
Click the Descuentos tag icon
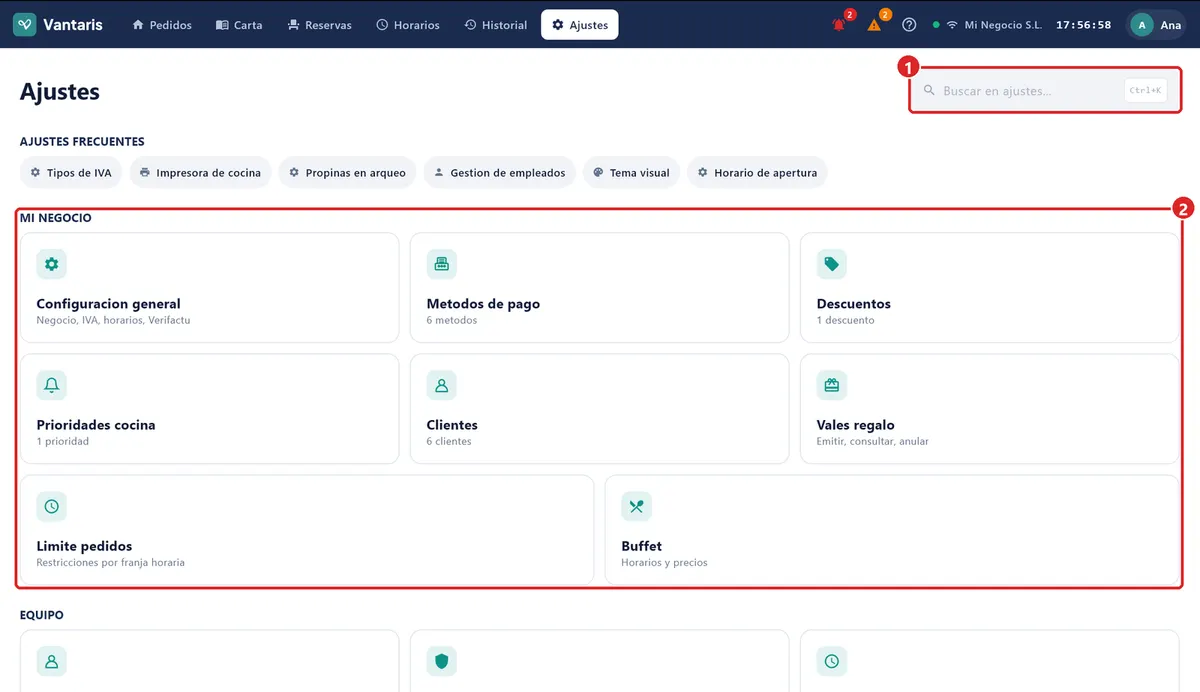click(x=832, y=264)
